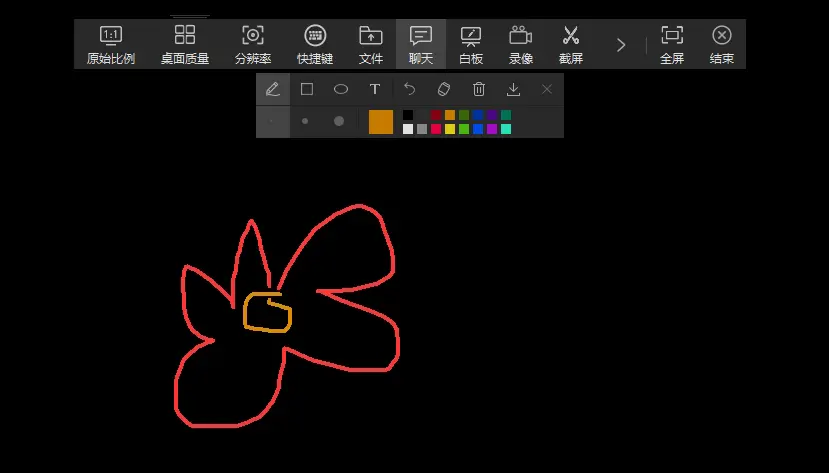Close the whiteboard drawing toolbar
This screenshot has width=829, height=473.
tap(547, 89)
